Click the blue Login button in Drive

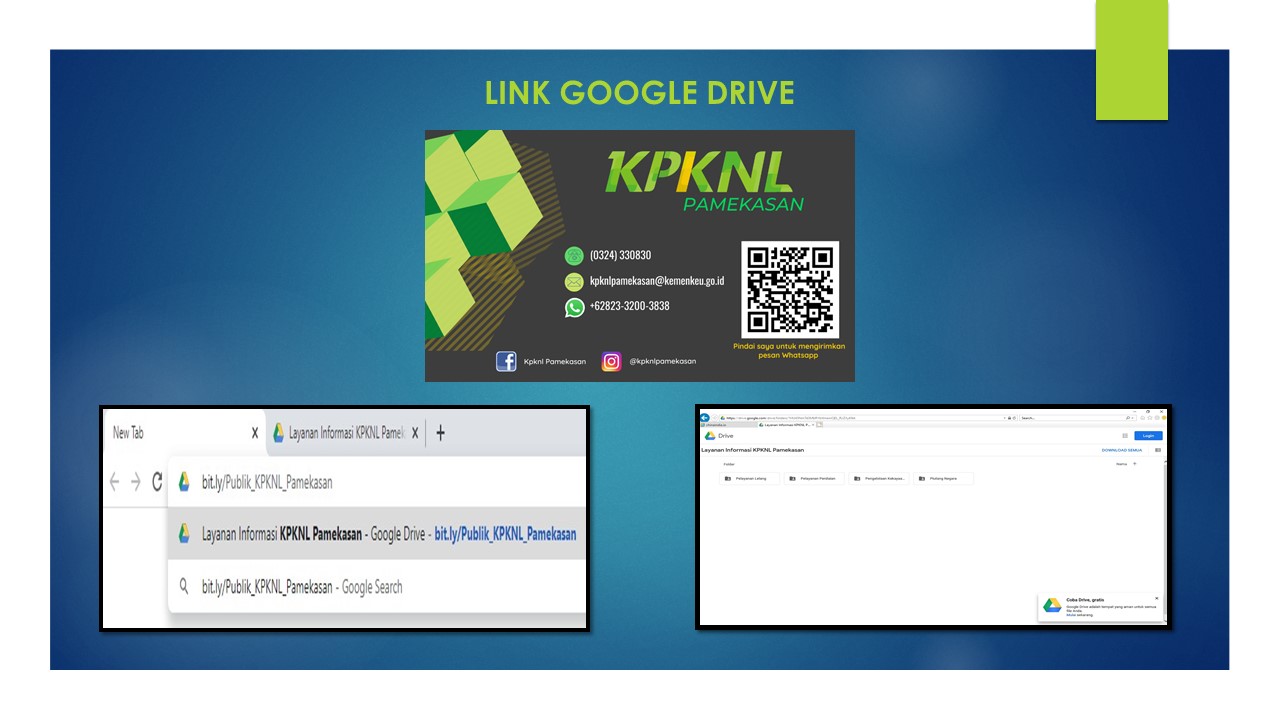(1148, 436)
